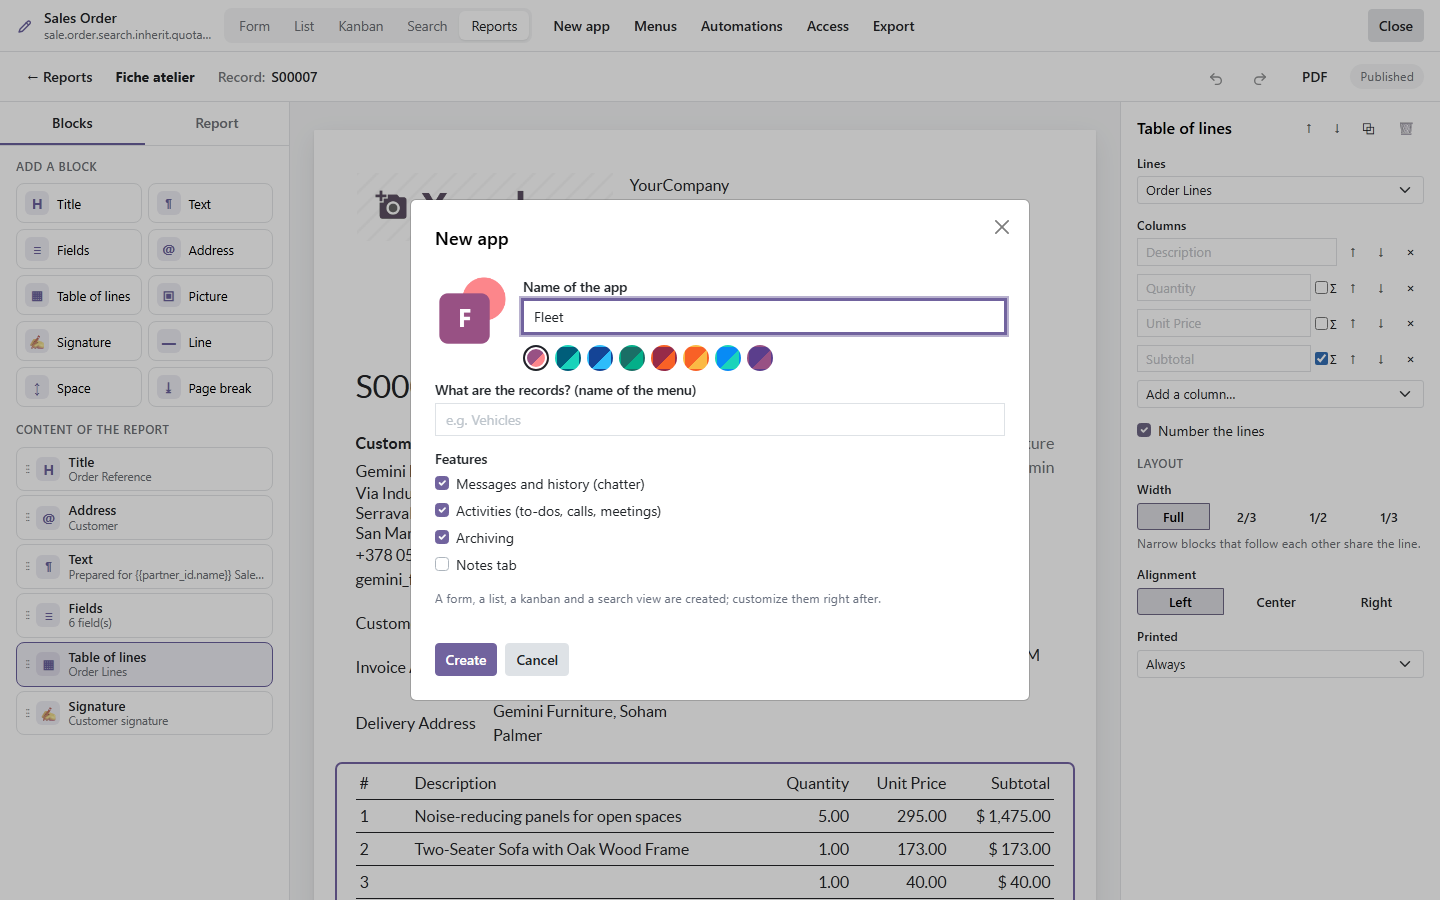Viewport: 1440px width, 900px height.
Task: Open the Search tab
Action: 427,26
